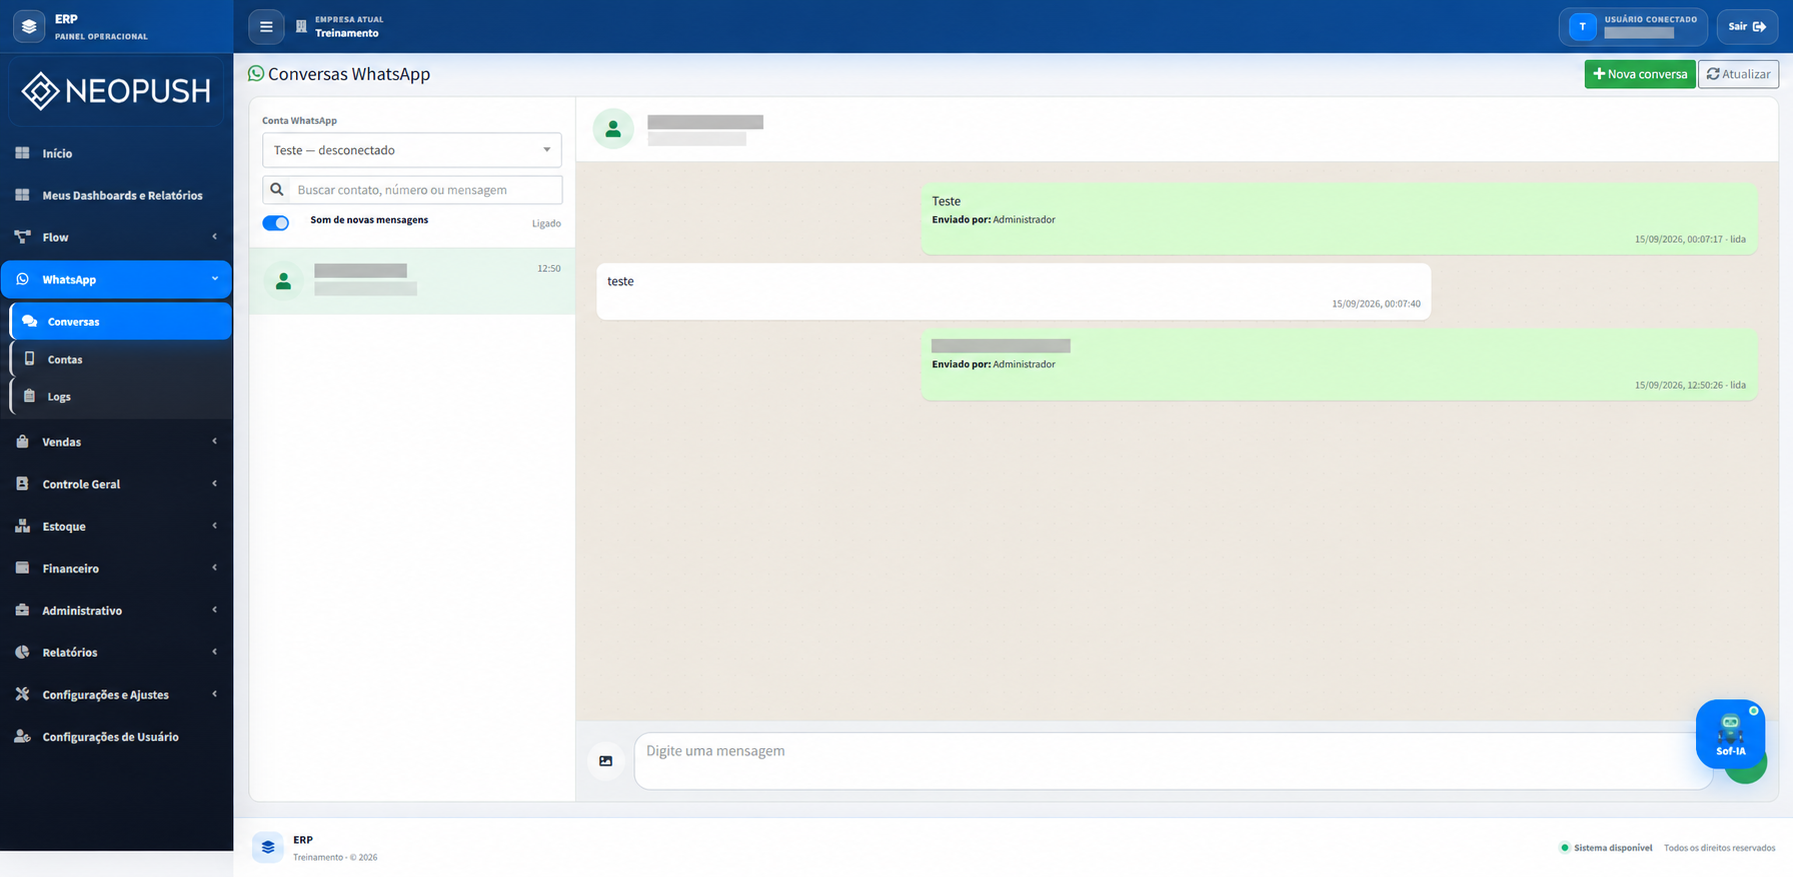Viewport: 1793px width, 877px height.
Task: Click the Sair logout button
Action: pos(1747,27)
